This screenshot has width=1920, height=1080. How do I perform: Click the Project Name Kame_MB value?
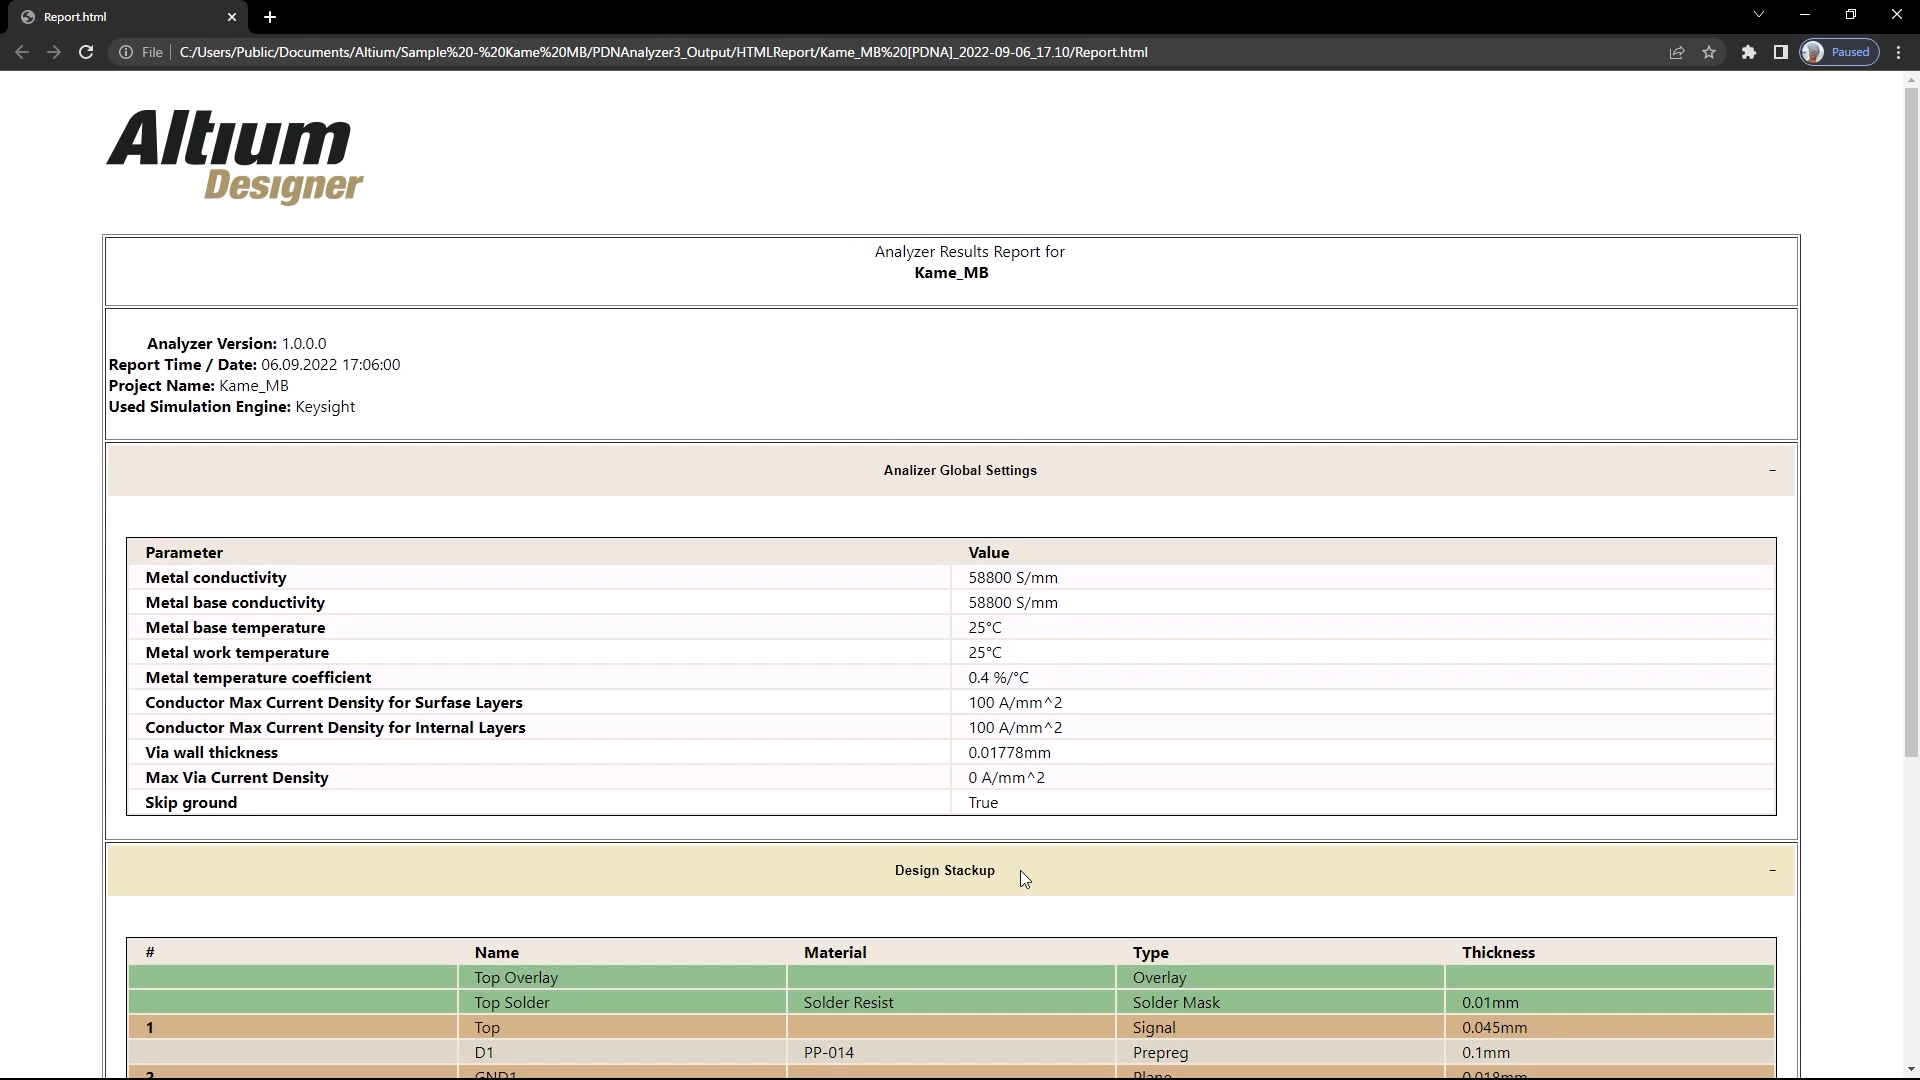point(254,385)
